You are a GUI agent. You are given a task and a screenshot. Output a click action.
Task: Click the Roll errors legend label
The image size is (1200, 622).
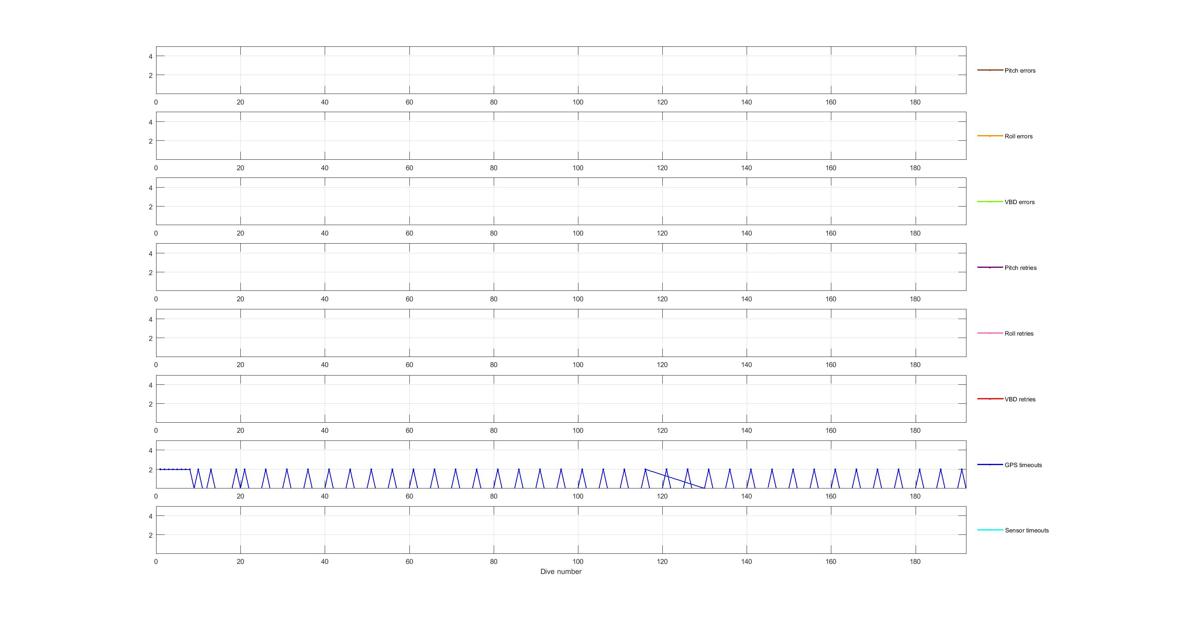pyautogui.click(x=1018, y=136)
